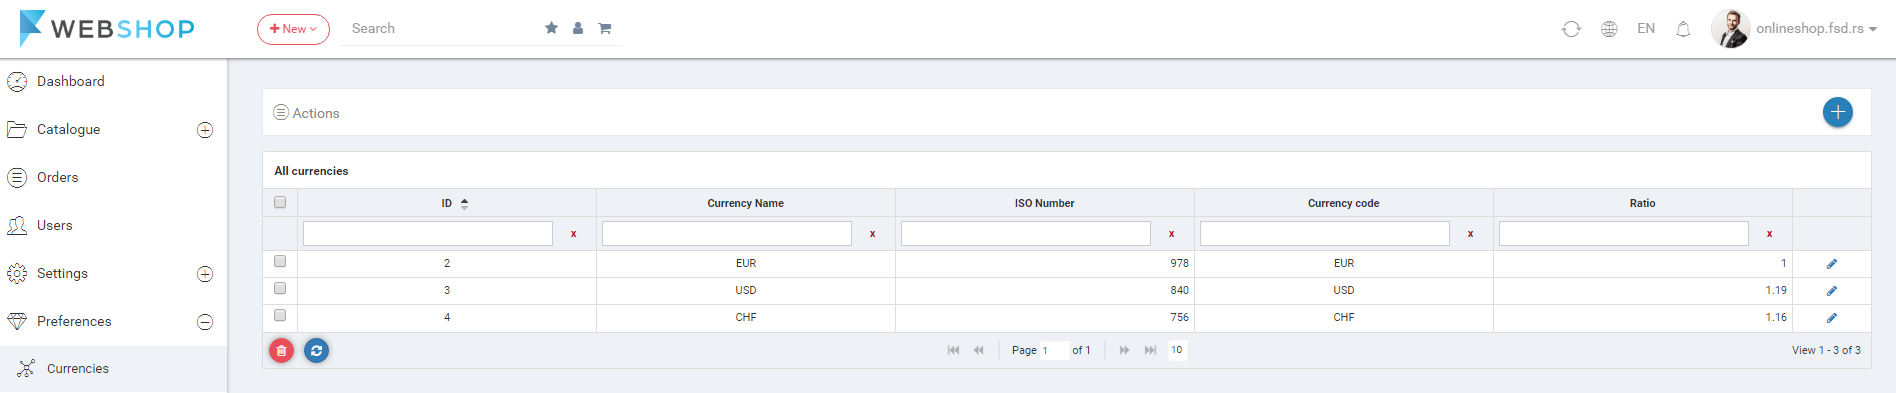Open the shopping cart icon
1896x393 pixels.
tap(605, 28)
